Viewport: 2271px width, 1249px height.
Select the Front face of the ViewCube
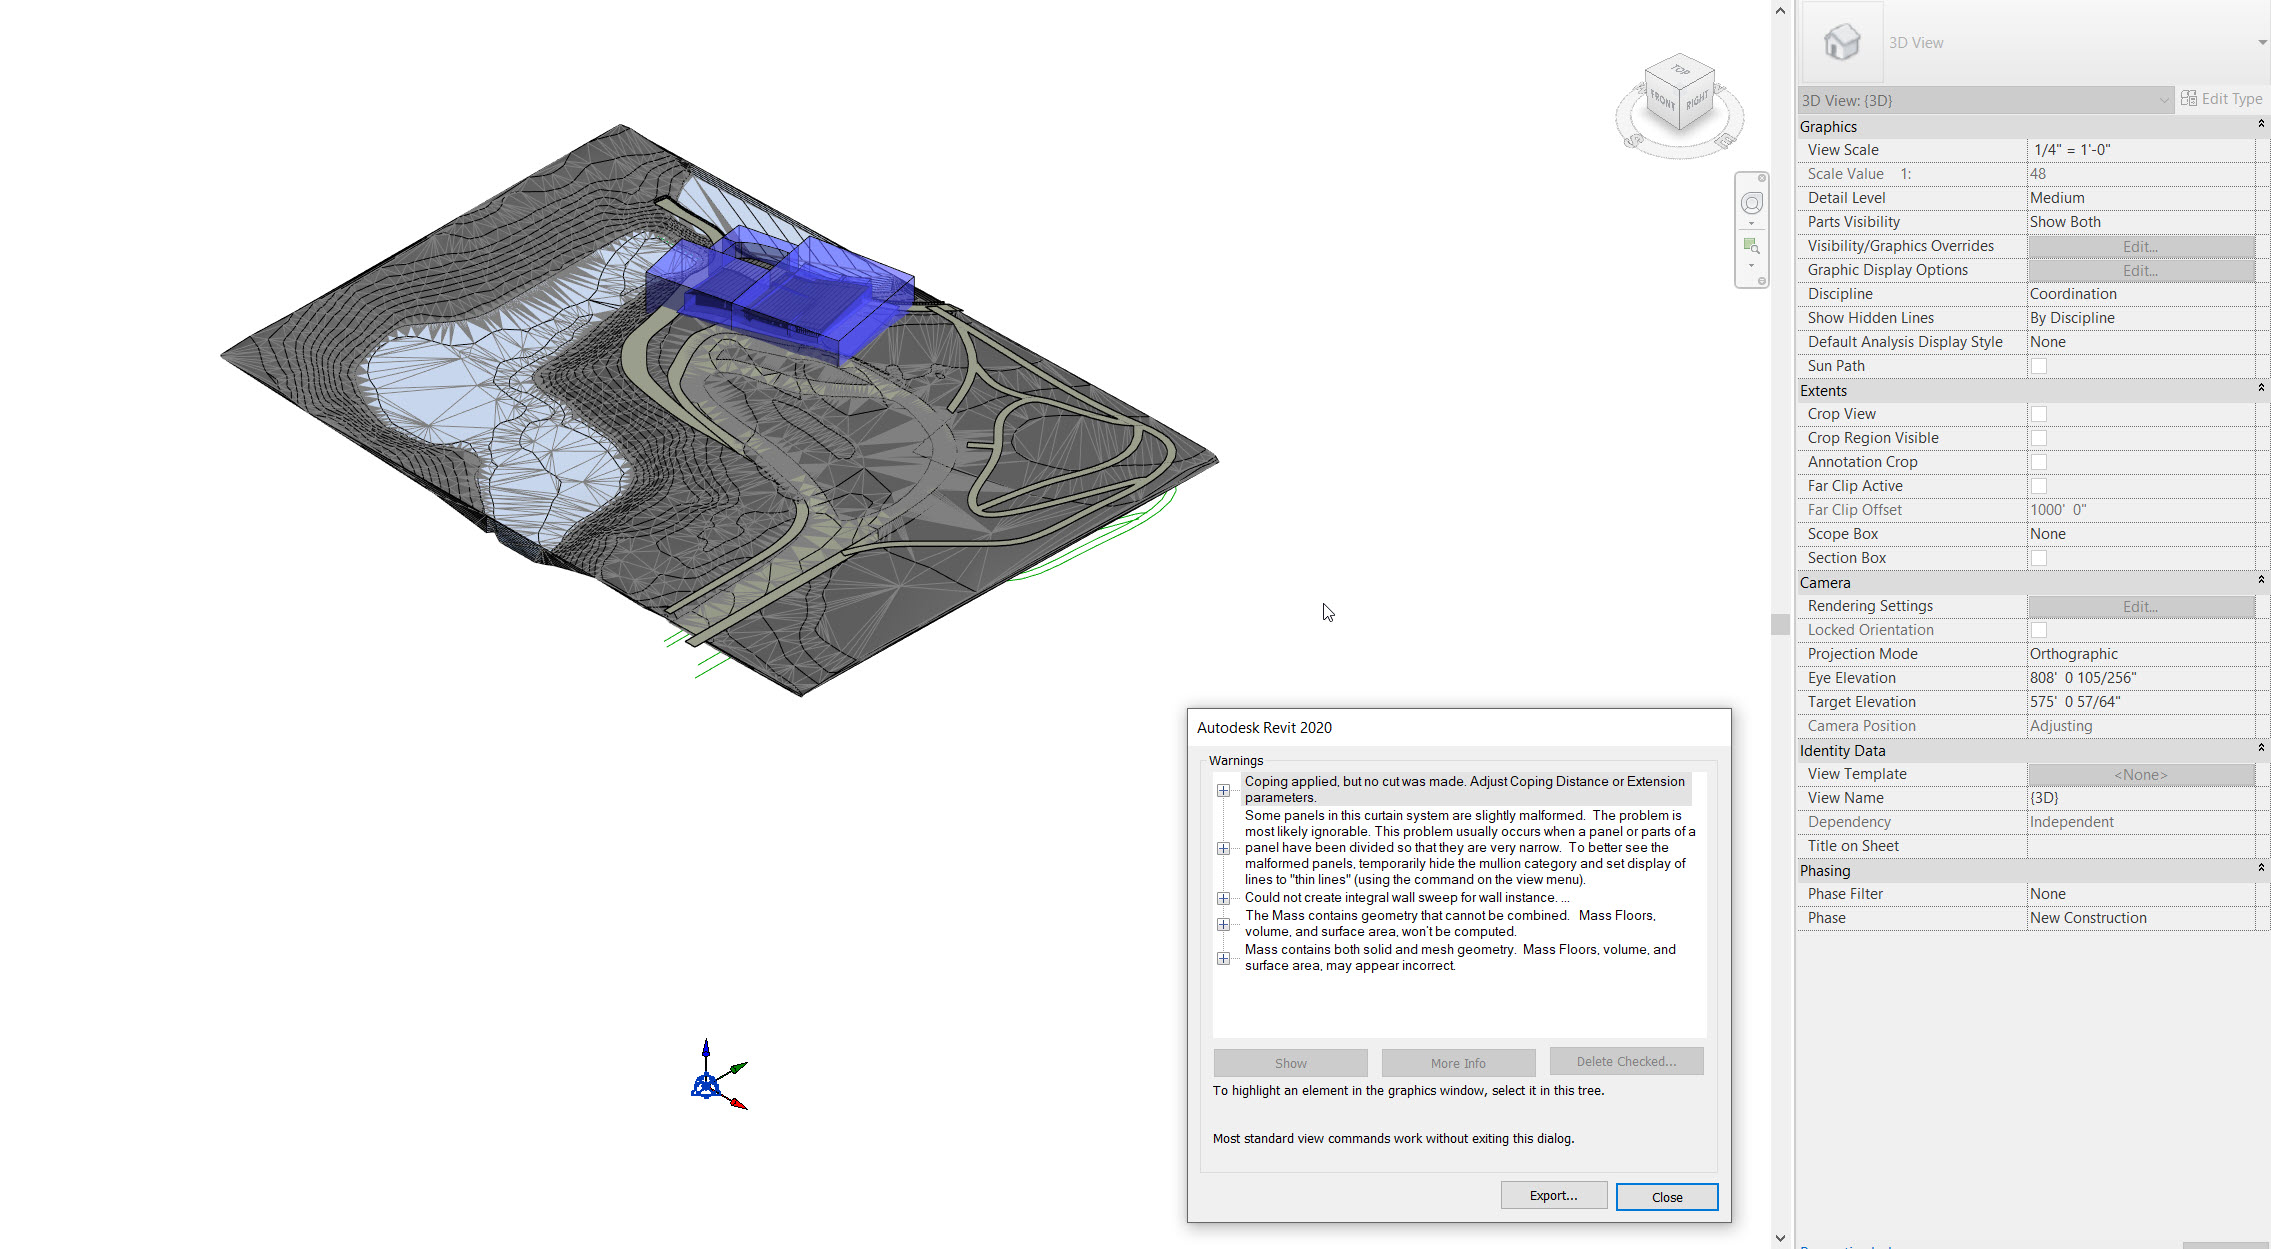(x=1662, y=100)
